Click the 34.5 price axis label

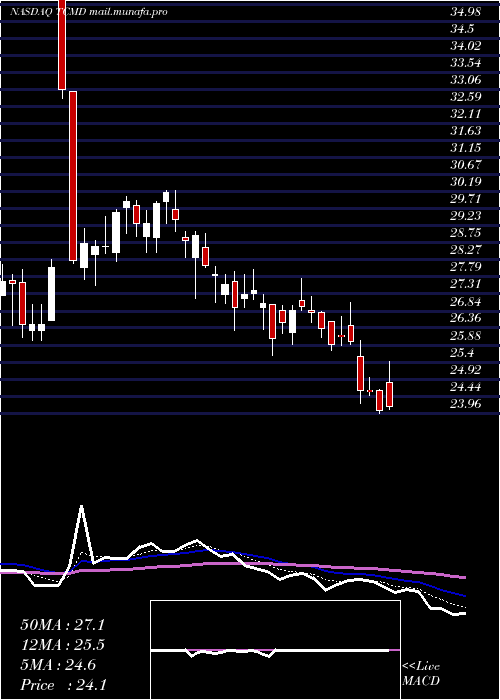click(462, 29)
